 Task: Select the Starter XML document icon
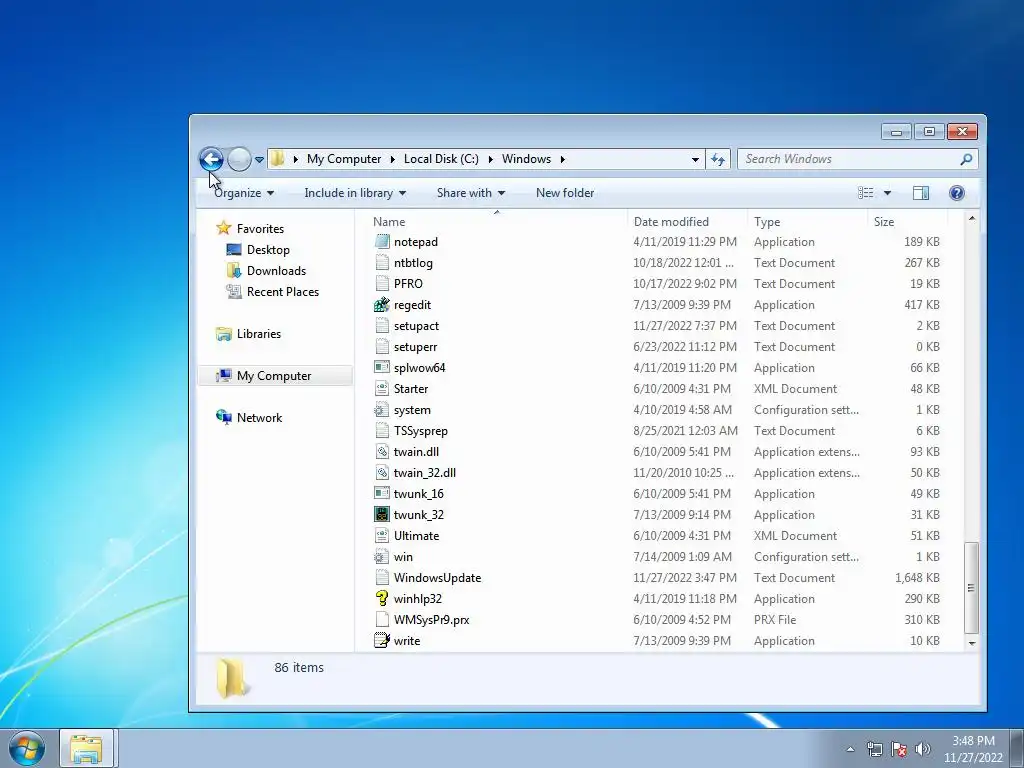click(381, 389)
